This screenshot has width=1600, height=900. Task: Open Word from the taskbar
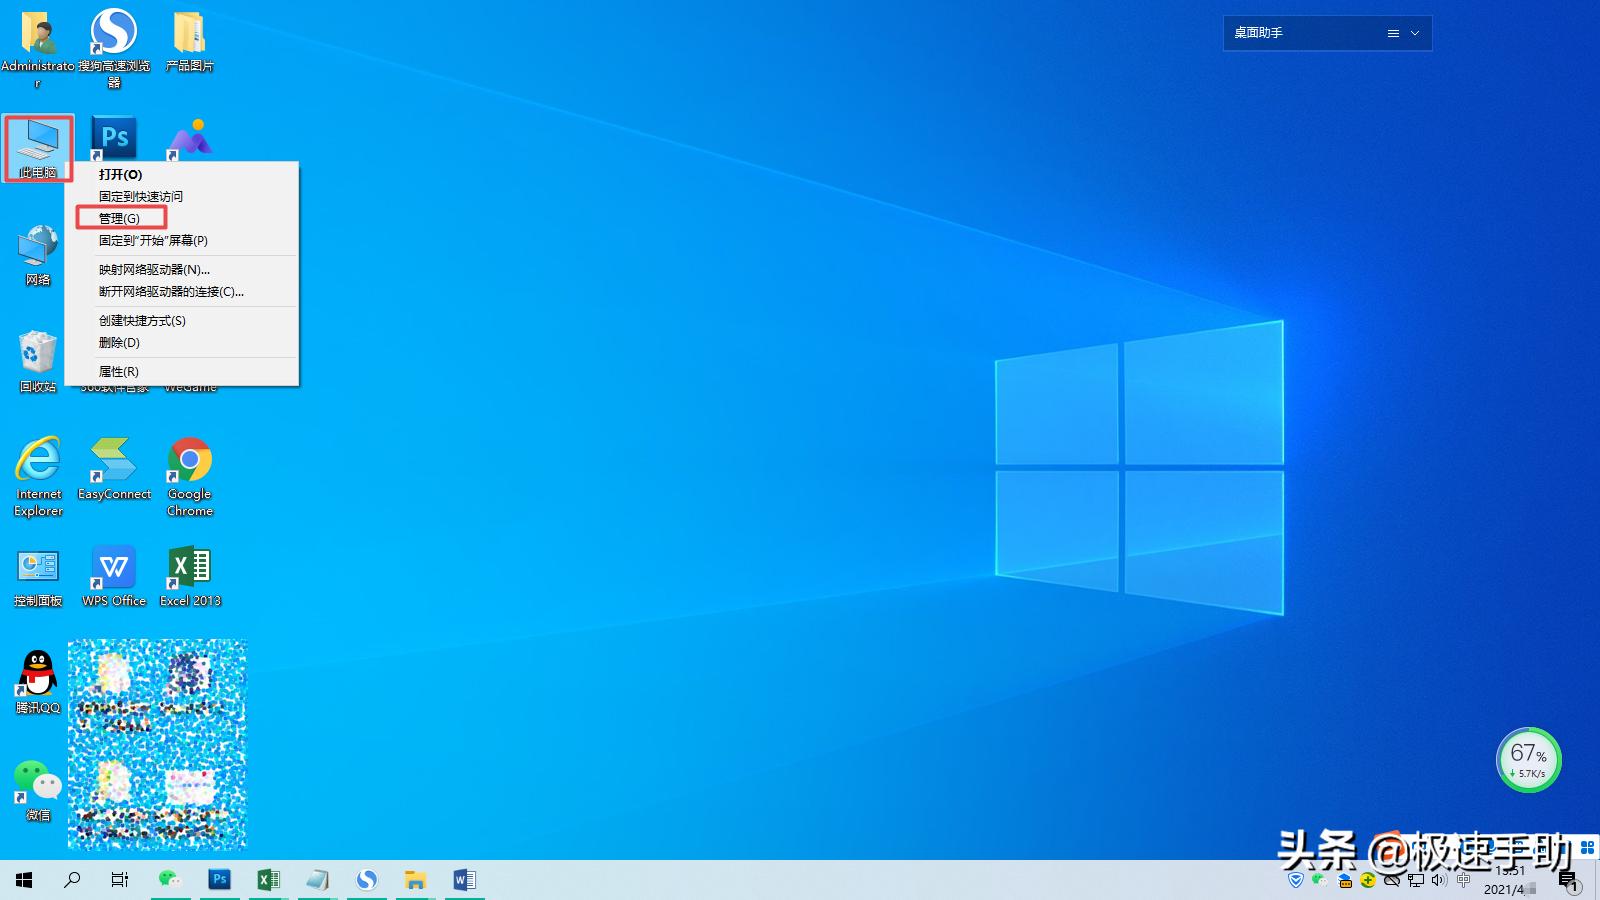463,880
